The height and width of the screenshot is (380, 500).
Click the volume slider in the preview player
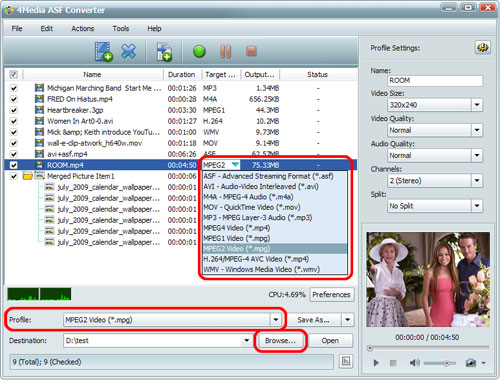pyautogui.click(x=440, y=363)
